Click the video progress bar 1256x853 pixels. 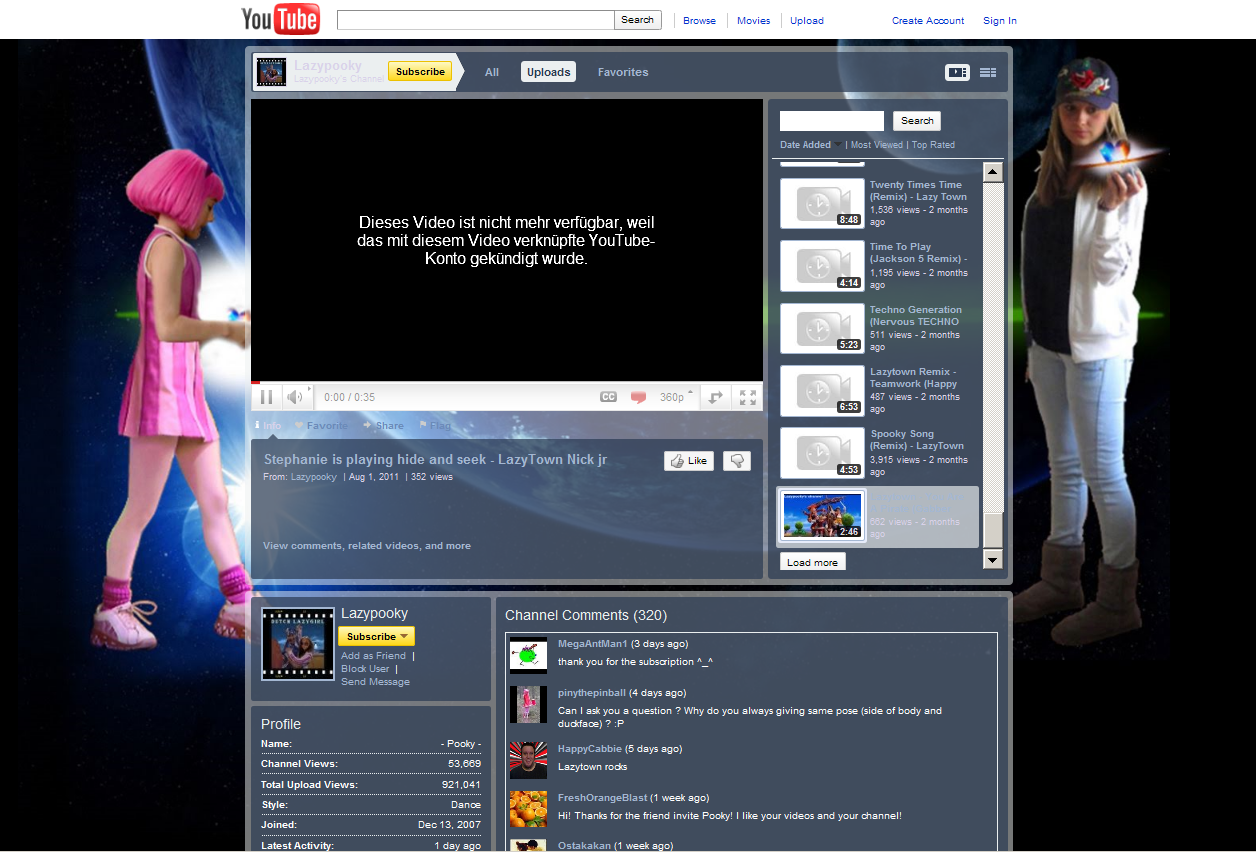pyautogui.click(x=506, y=382)
